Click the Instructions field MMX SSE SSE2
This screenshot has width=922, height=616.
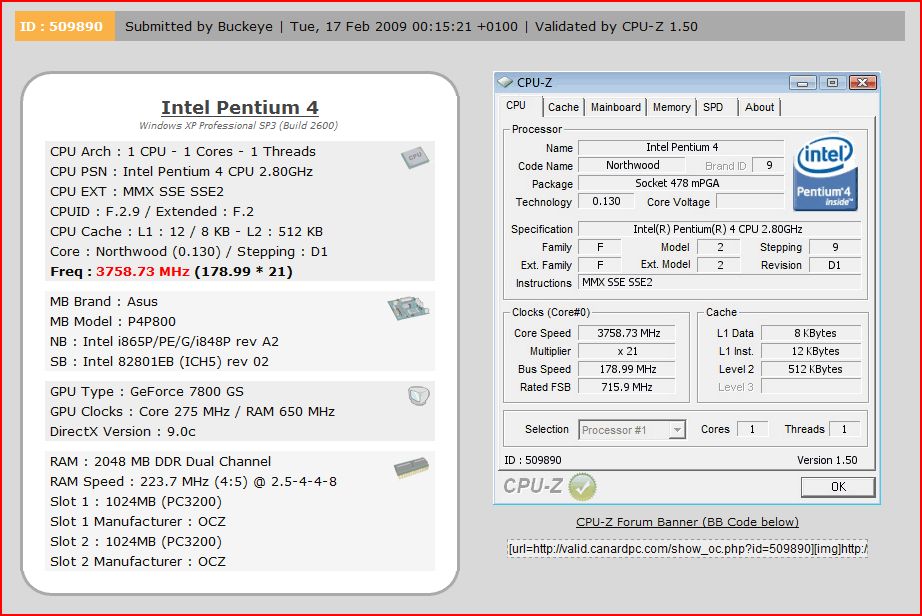(x=720, y=283)
